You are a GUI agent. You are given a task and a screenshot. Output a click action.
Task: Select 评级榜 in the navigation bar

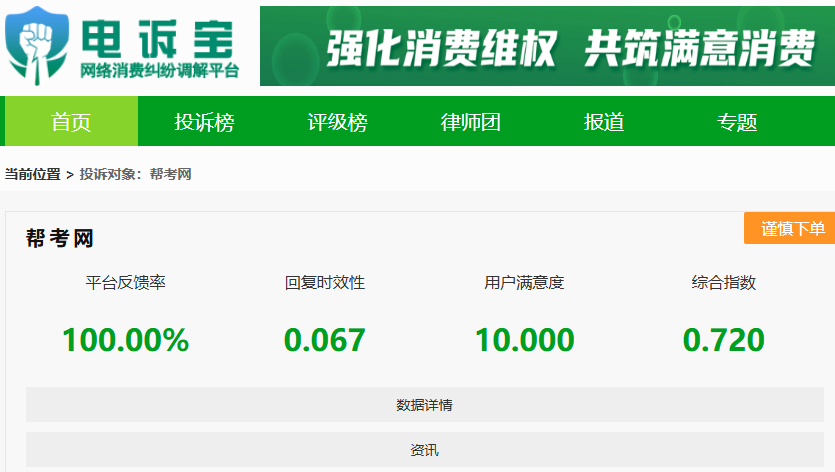[338, 122]
